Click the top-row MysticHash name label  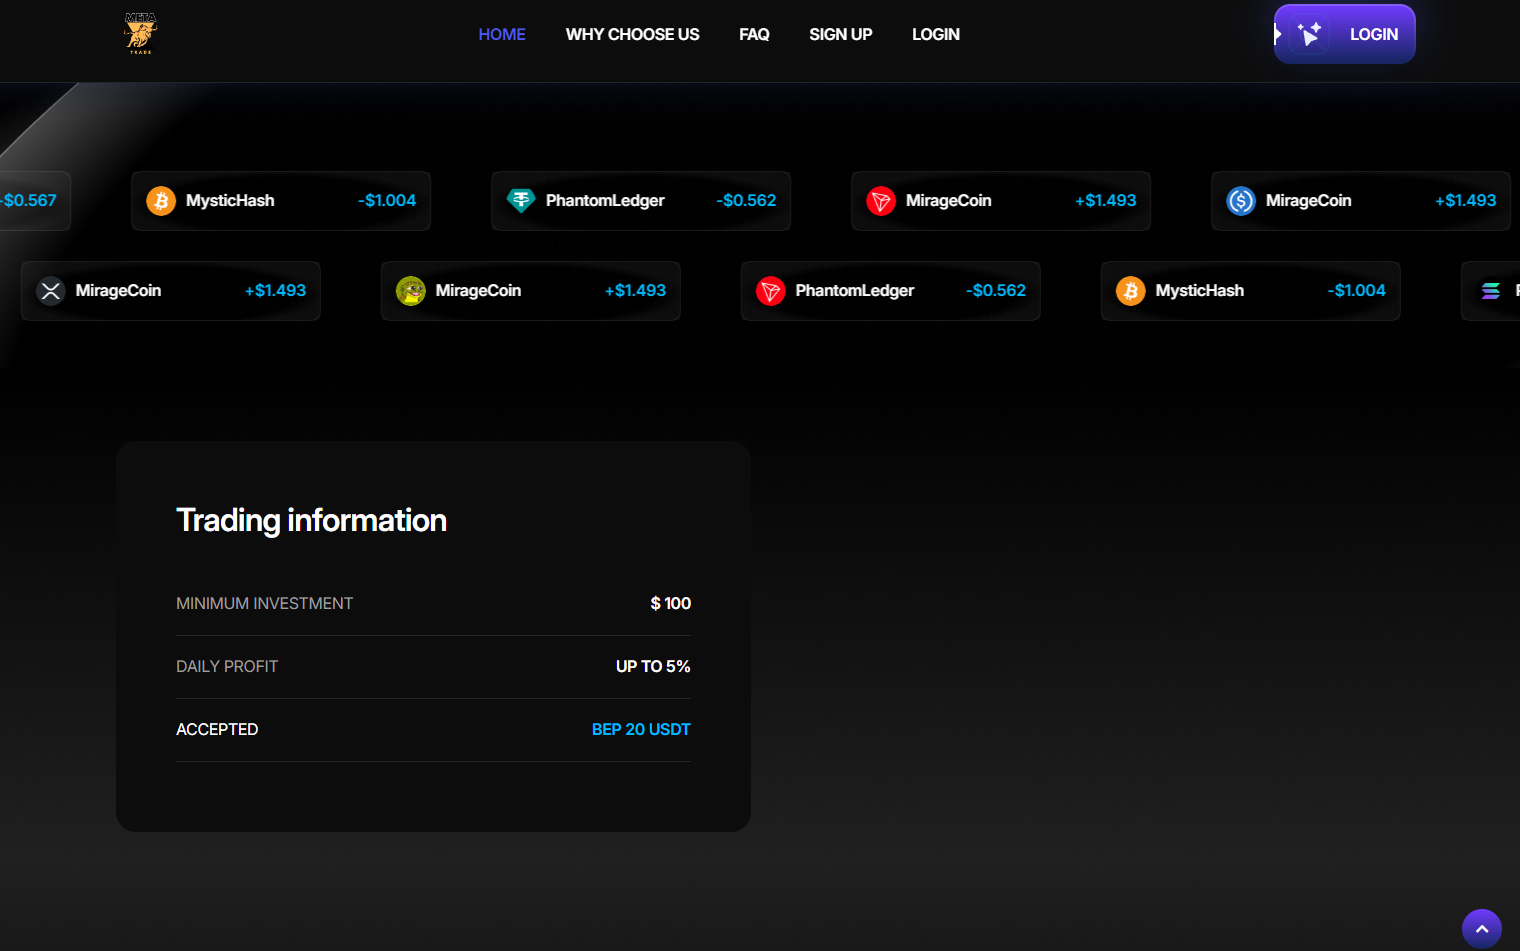230,200
